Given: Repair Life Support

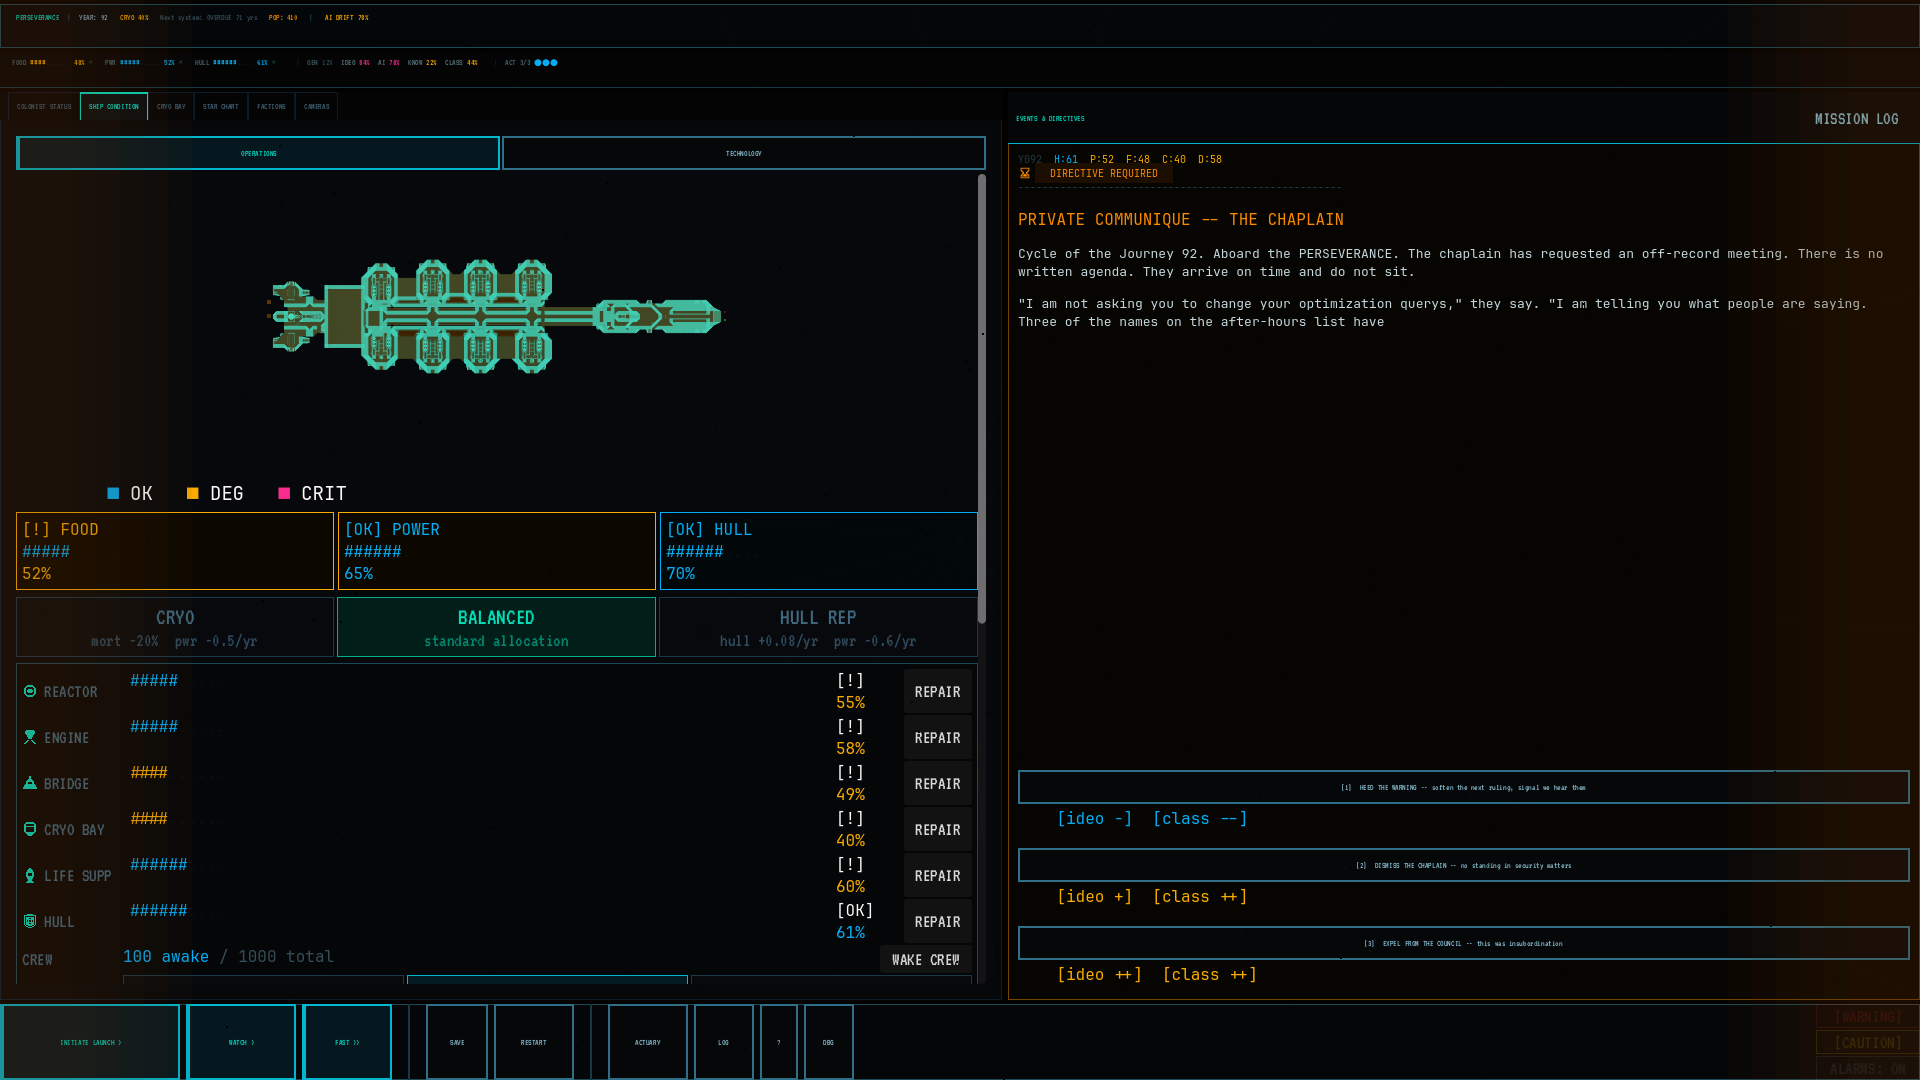Looking at the screenshot, I should 937,875.
